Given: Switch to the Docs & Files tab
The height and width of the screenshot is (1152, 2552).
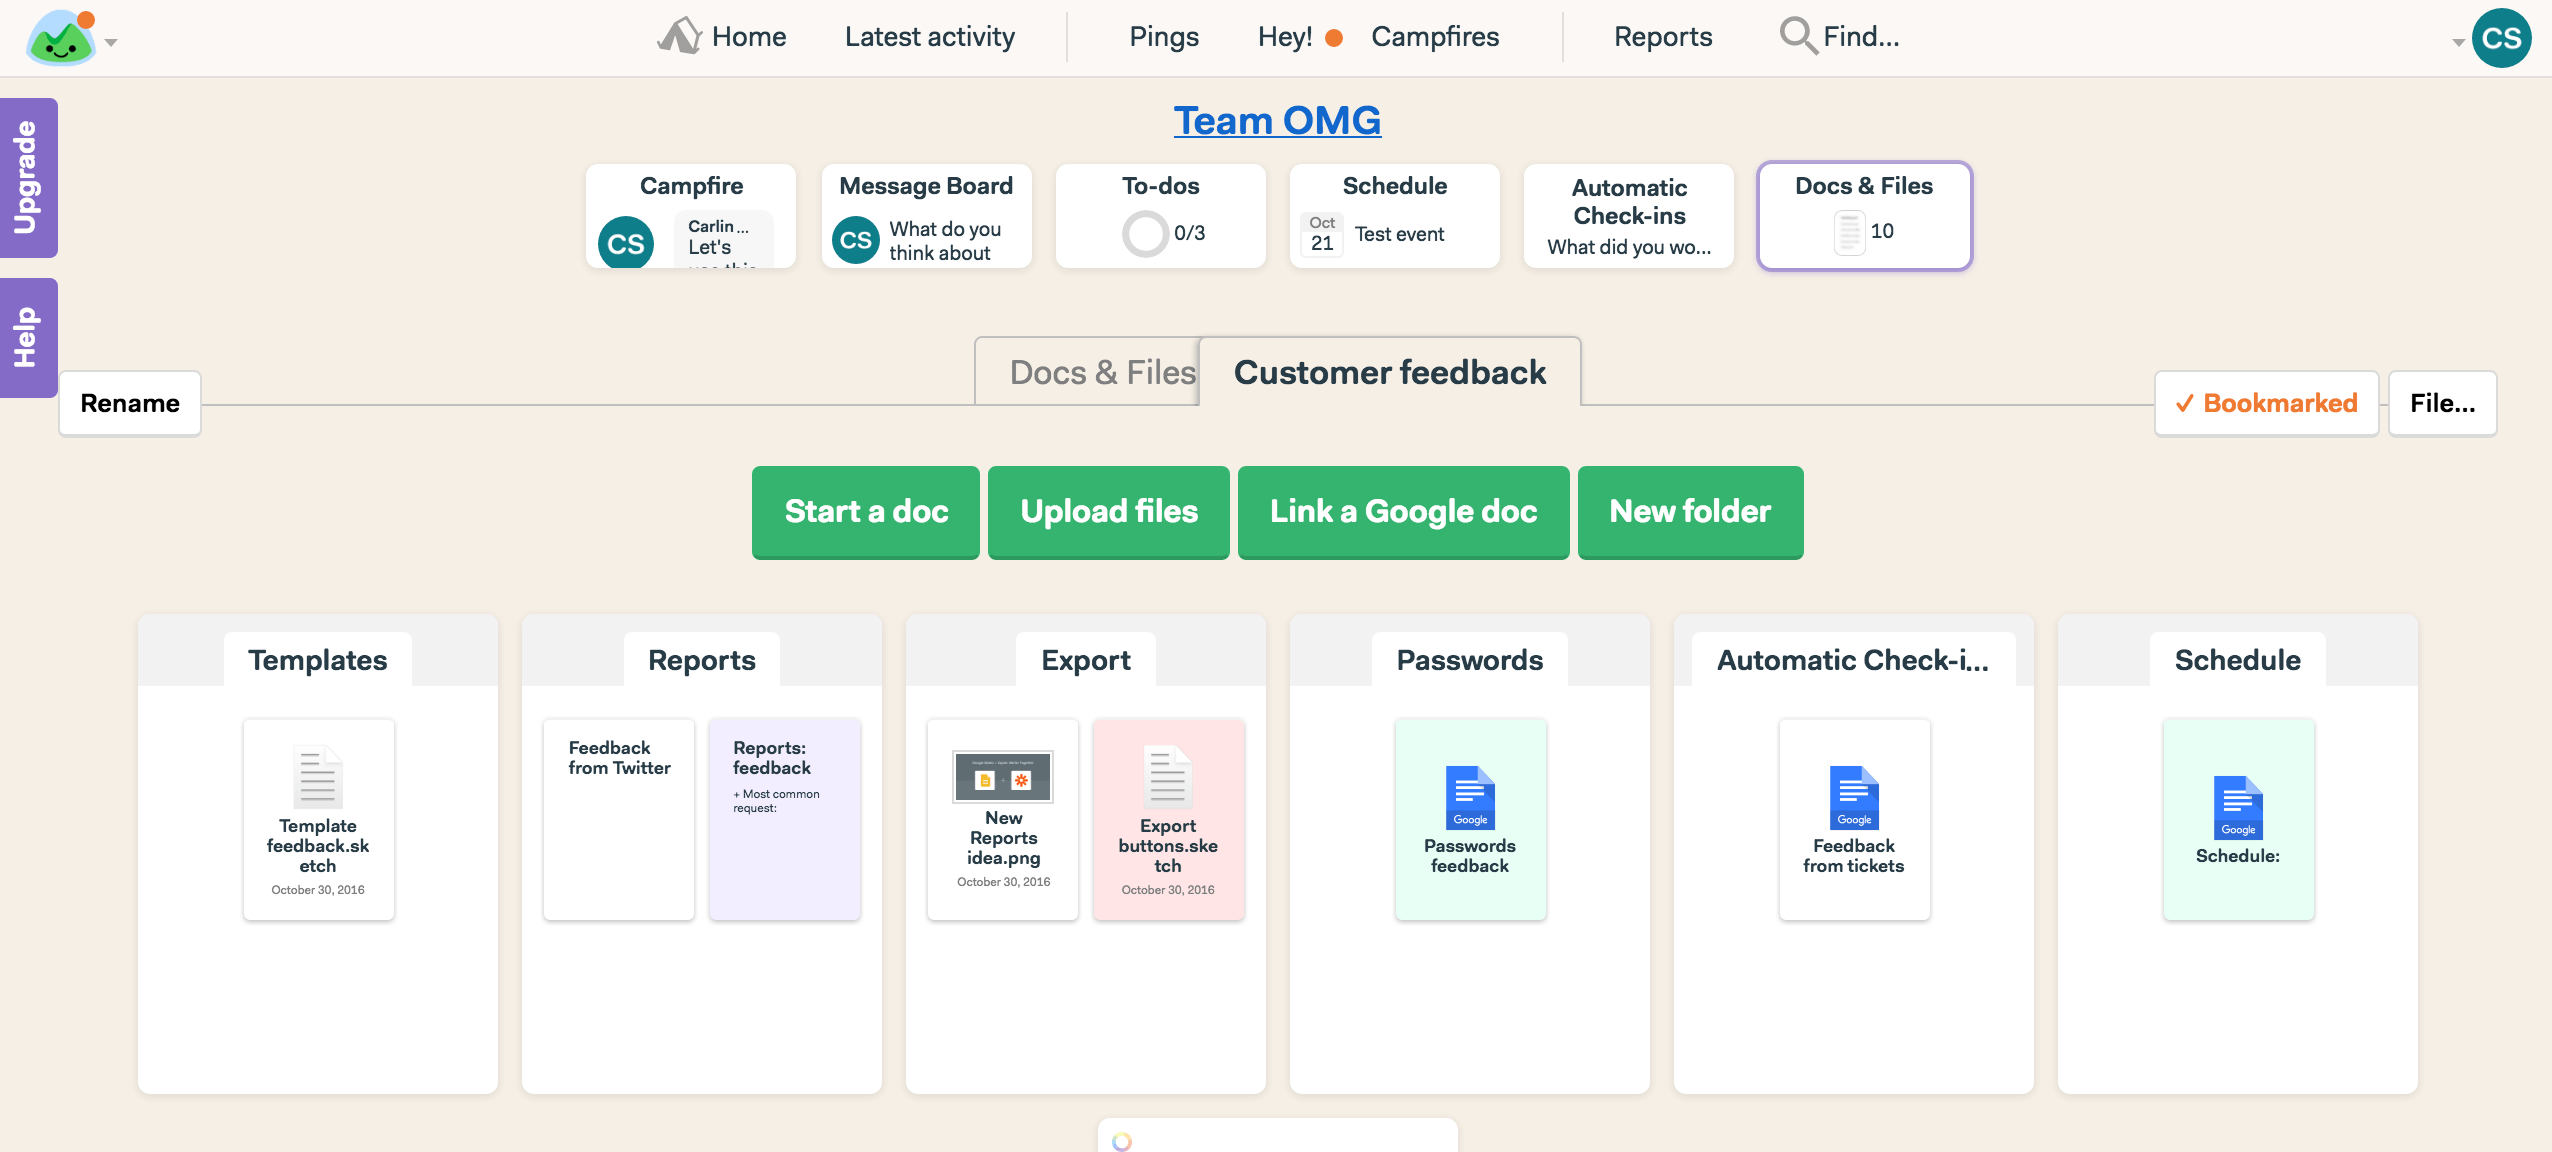Looking at the screenshot, I should 1101,371.
